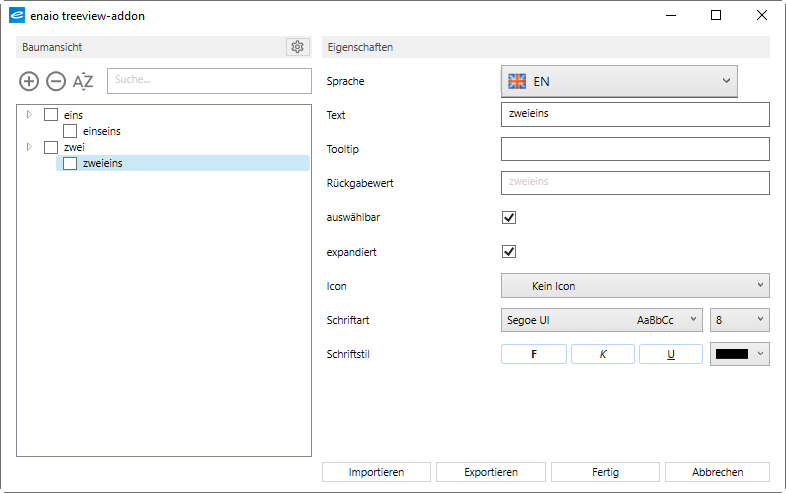Open tree view settings gear icon

(296, 47)
